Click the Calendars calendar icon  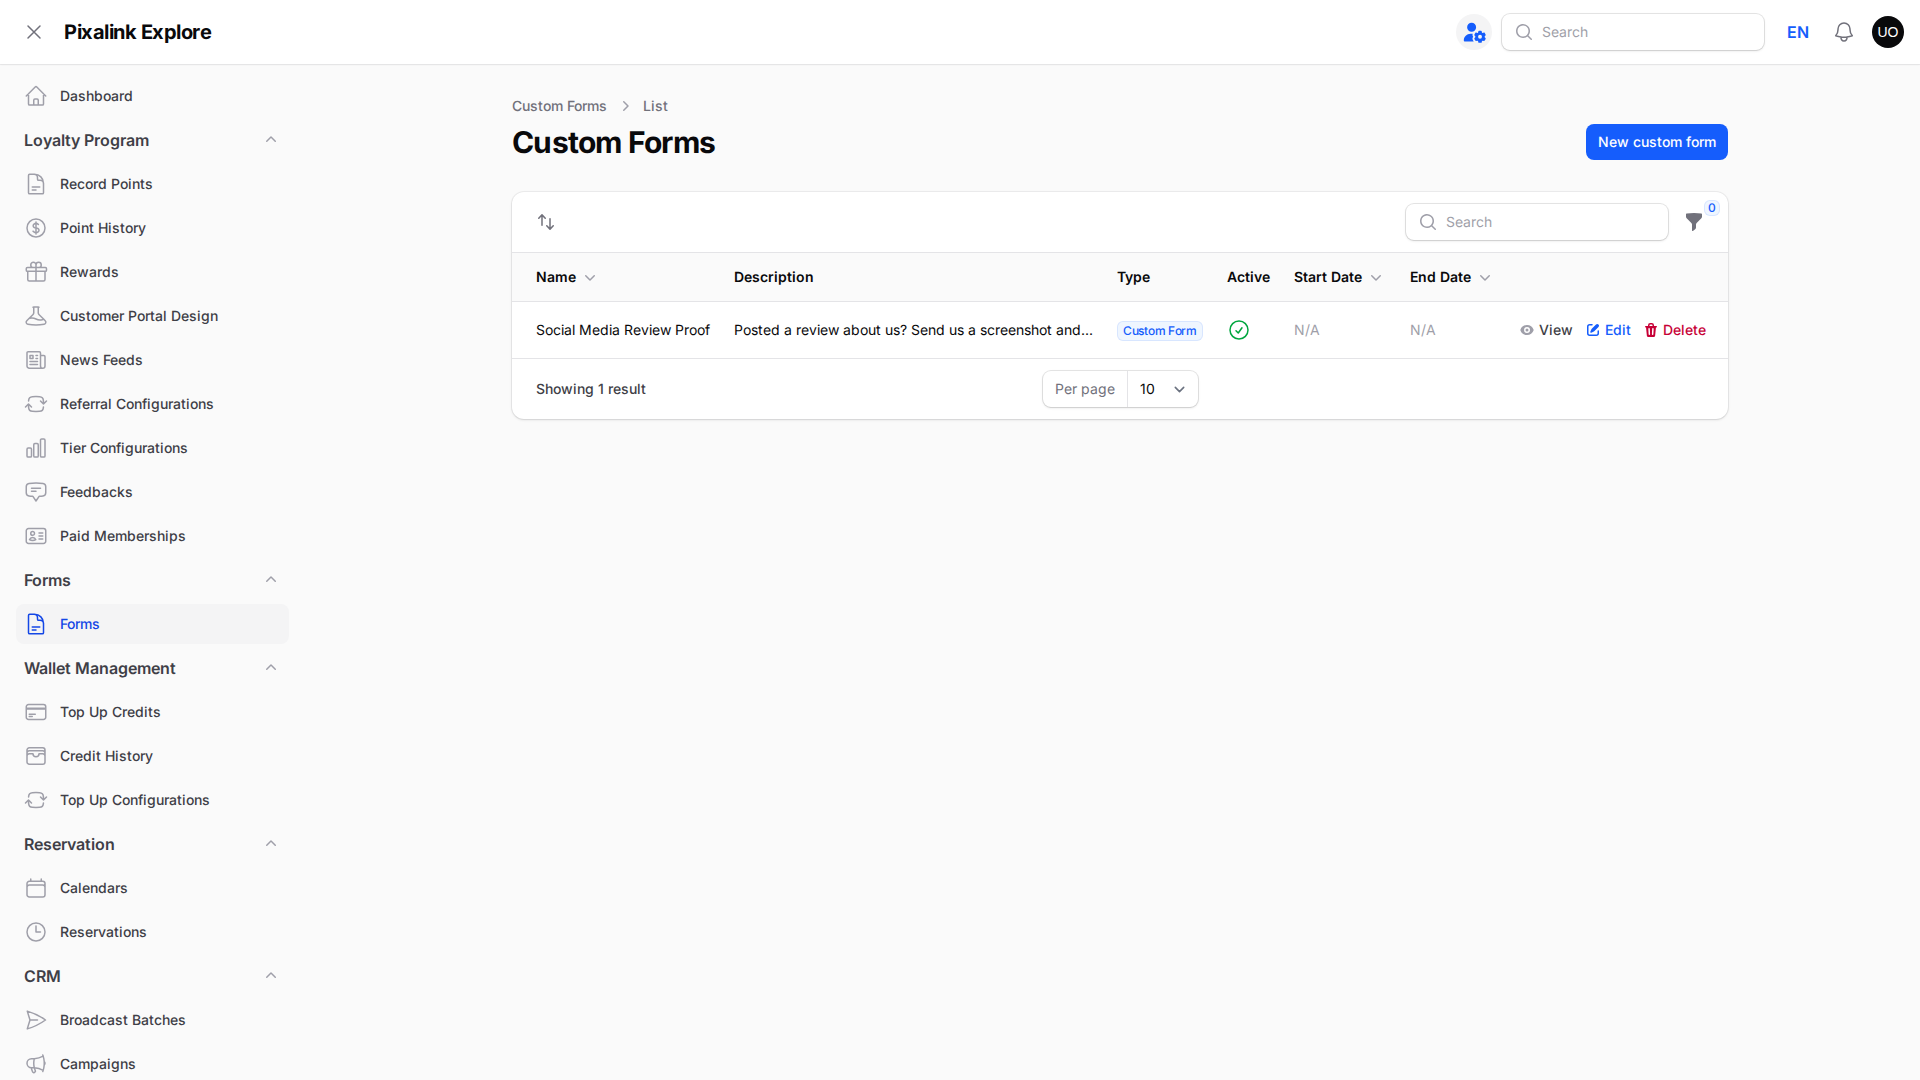[36, 888]
